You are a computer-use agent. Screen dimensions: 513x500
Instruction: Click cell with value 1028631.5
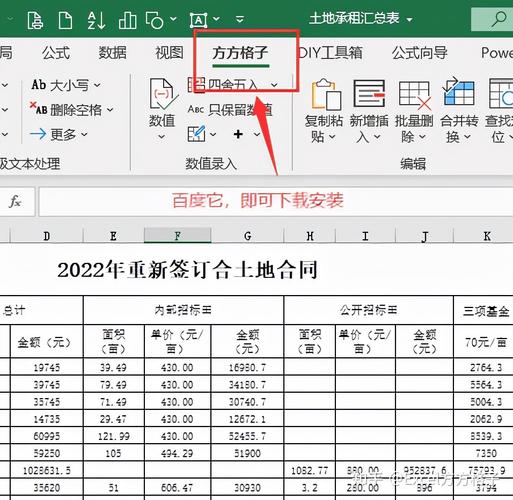pyautogui.click(x=47, y=470)
